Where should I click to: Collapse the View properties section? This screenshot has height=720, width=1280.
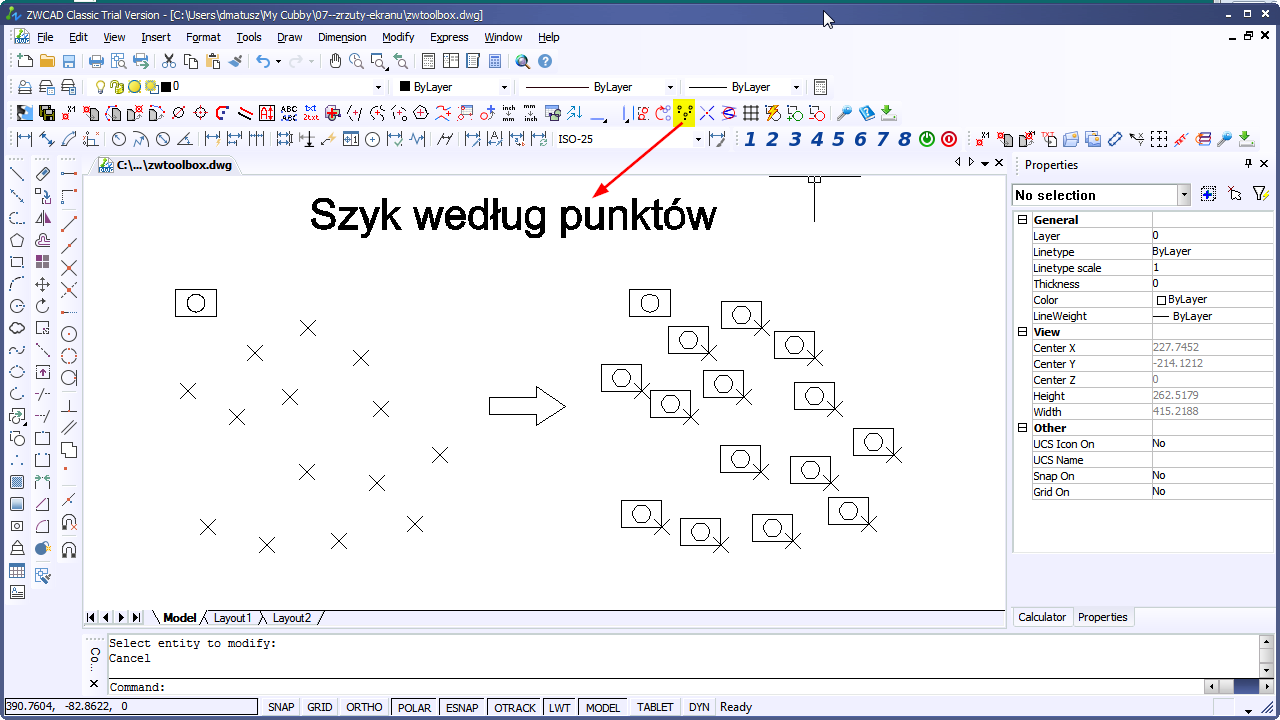[x=1022, y=332]
